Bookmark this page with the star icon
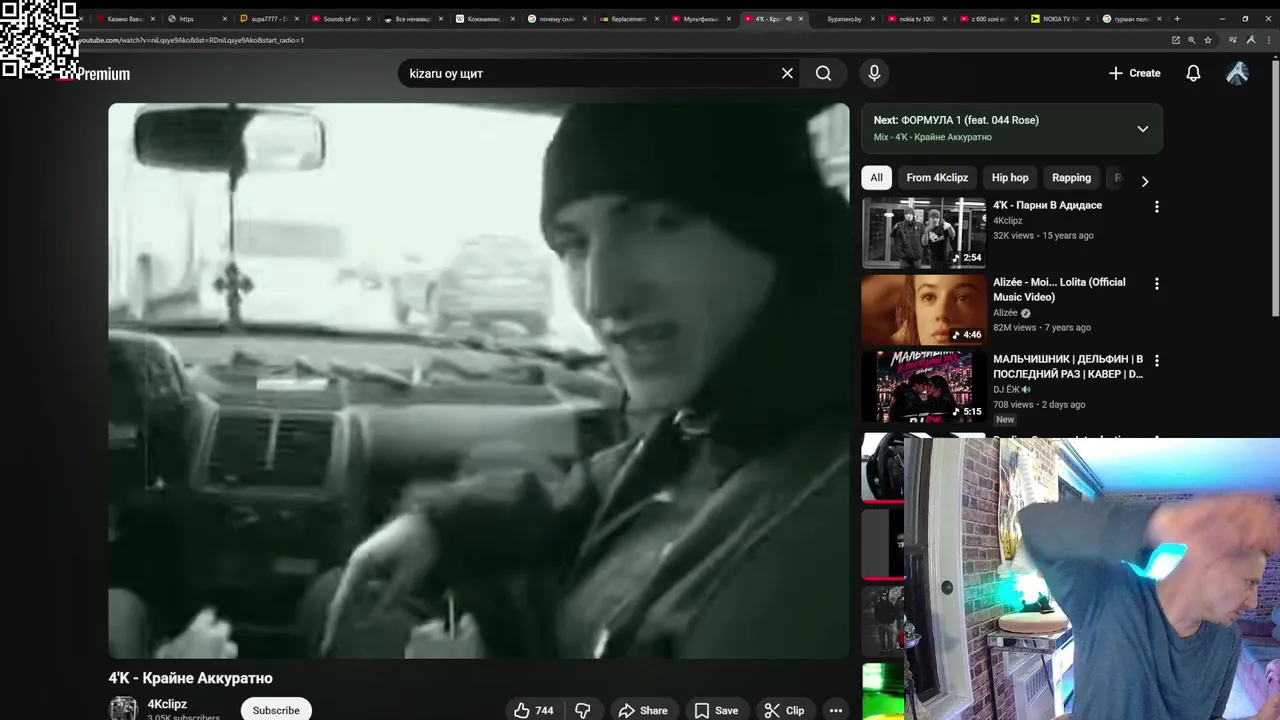1280x720 pixels. coord(1208,40)
